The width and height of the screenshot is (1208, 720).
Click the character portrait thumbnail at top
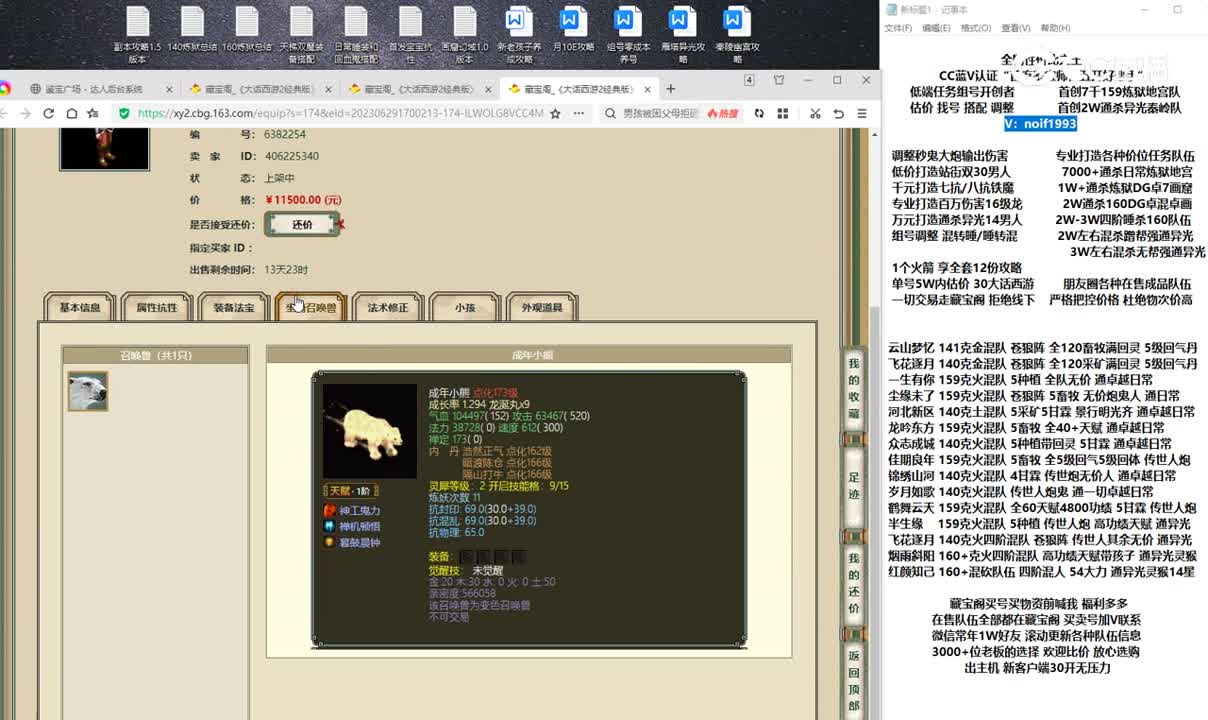click(104, 148)
